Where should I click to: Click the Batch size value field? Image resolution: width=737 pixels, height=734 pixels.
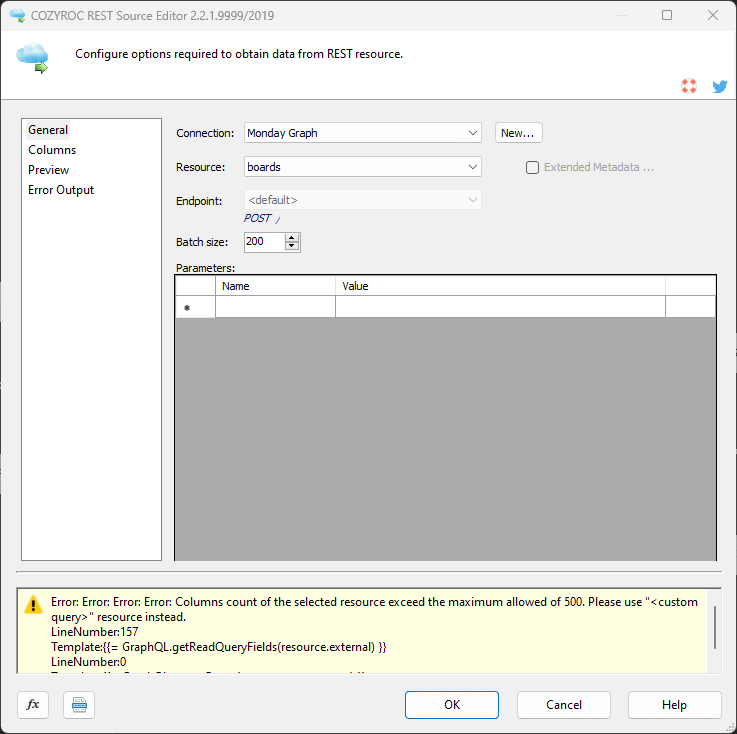pos(265,242)
